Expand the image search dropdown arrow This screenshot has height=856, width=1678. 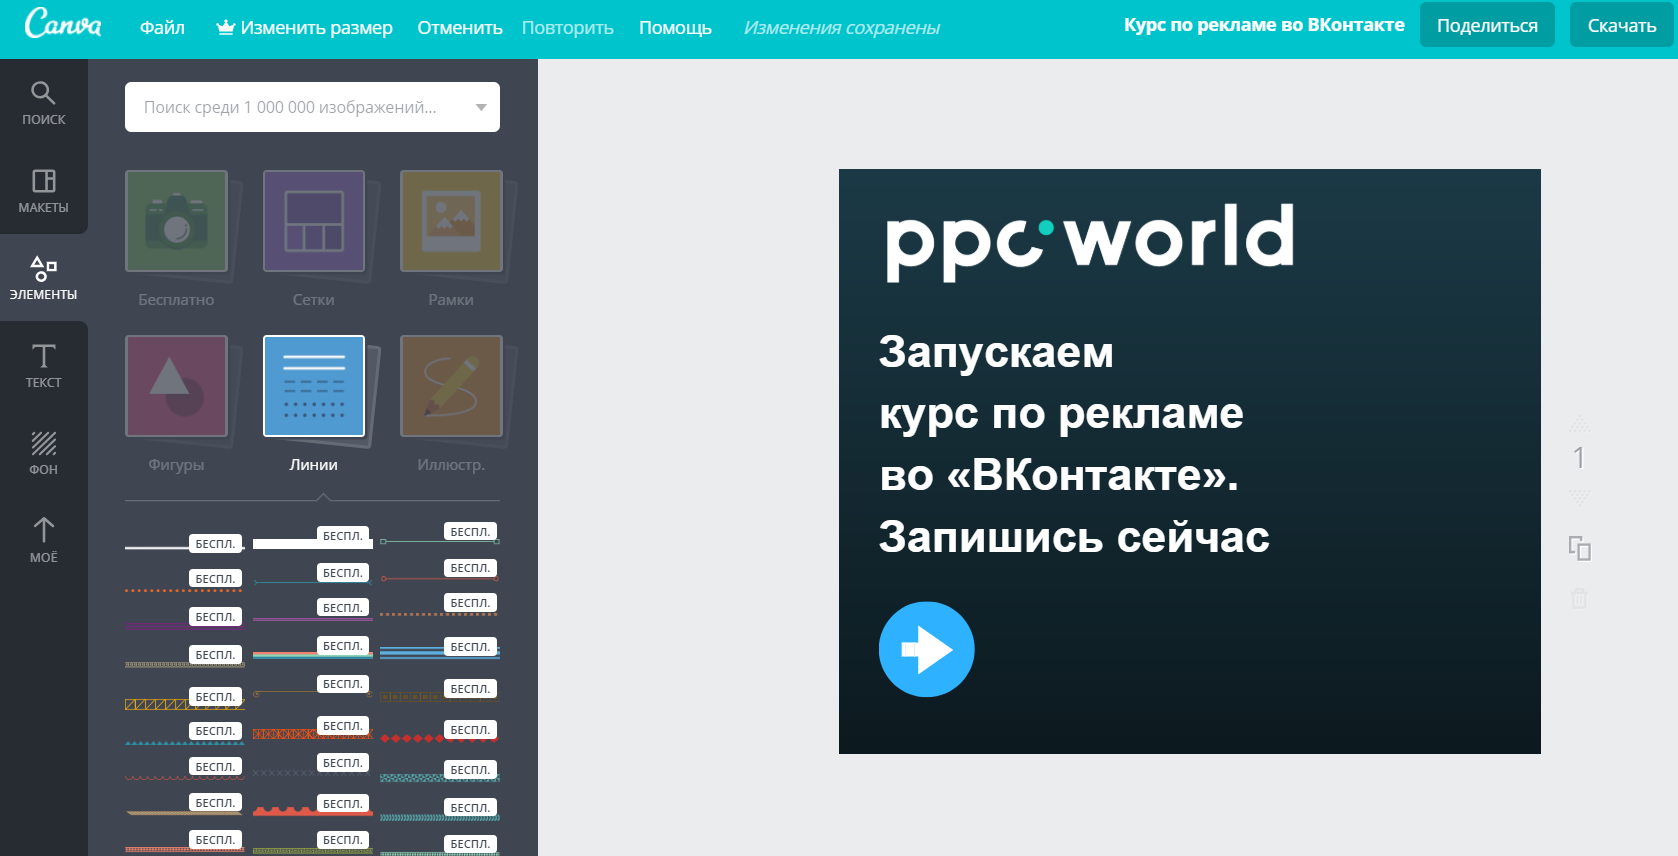tap(481, 107)
